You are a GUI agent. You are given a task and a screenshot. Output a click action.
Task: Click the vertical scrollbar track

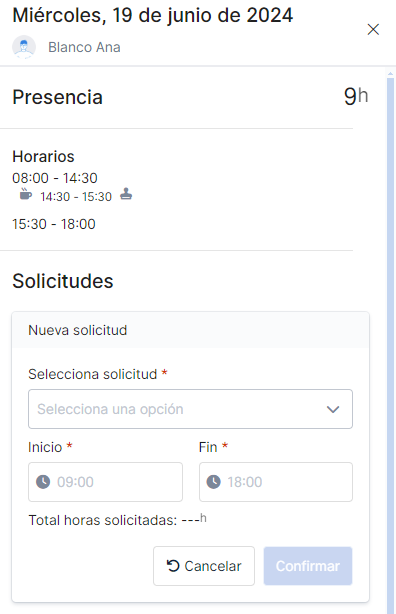tap(391, 345)
